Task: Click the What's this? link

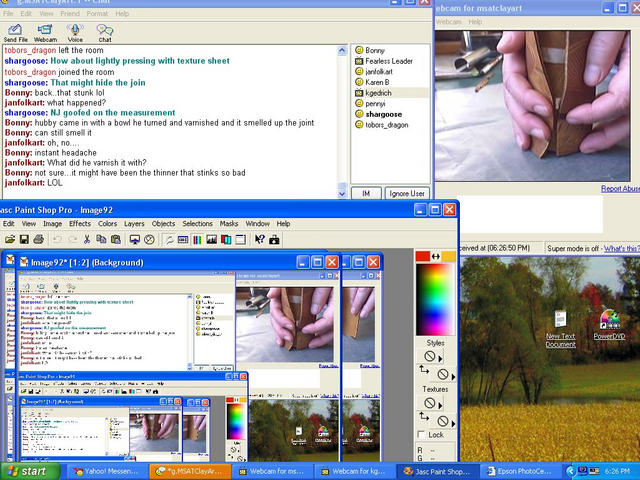Action: (x=622, y=248)
